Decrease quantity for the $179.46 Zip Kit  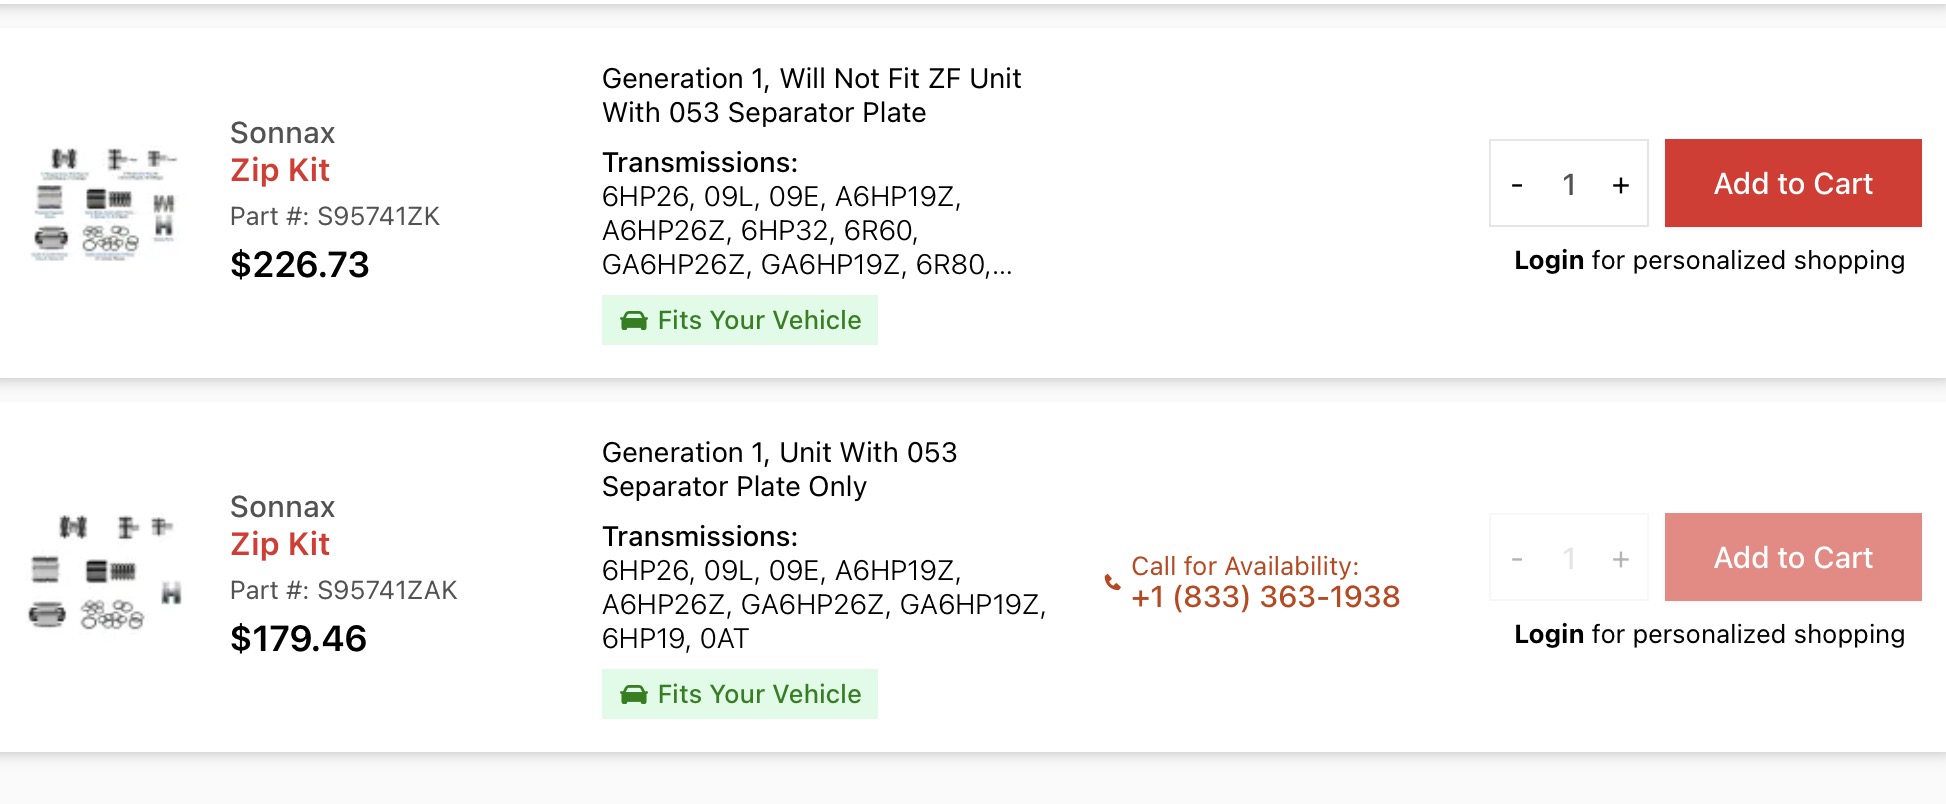1517,558
